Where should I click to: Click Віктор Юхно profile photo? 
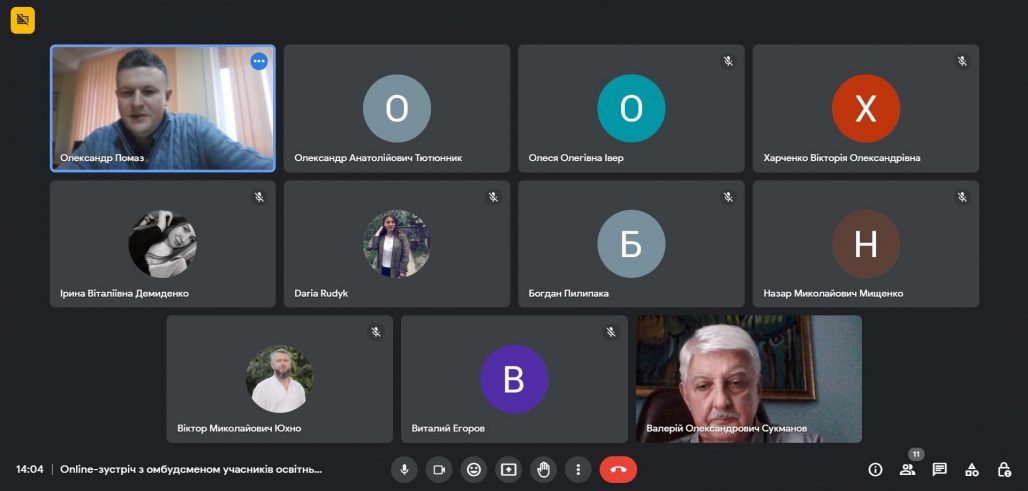(x=279, y=379)
